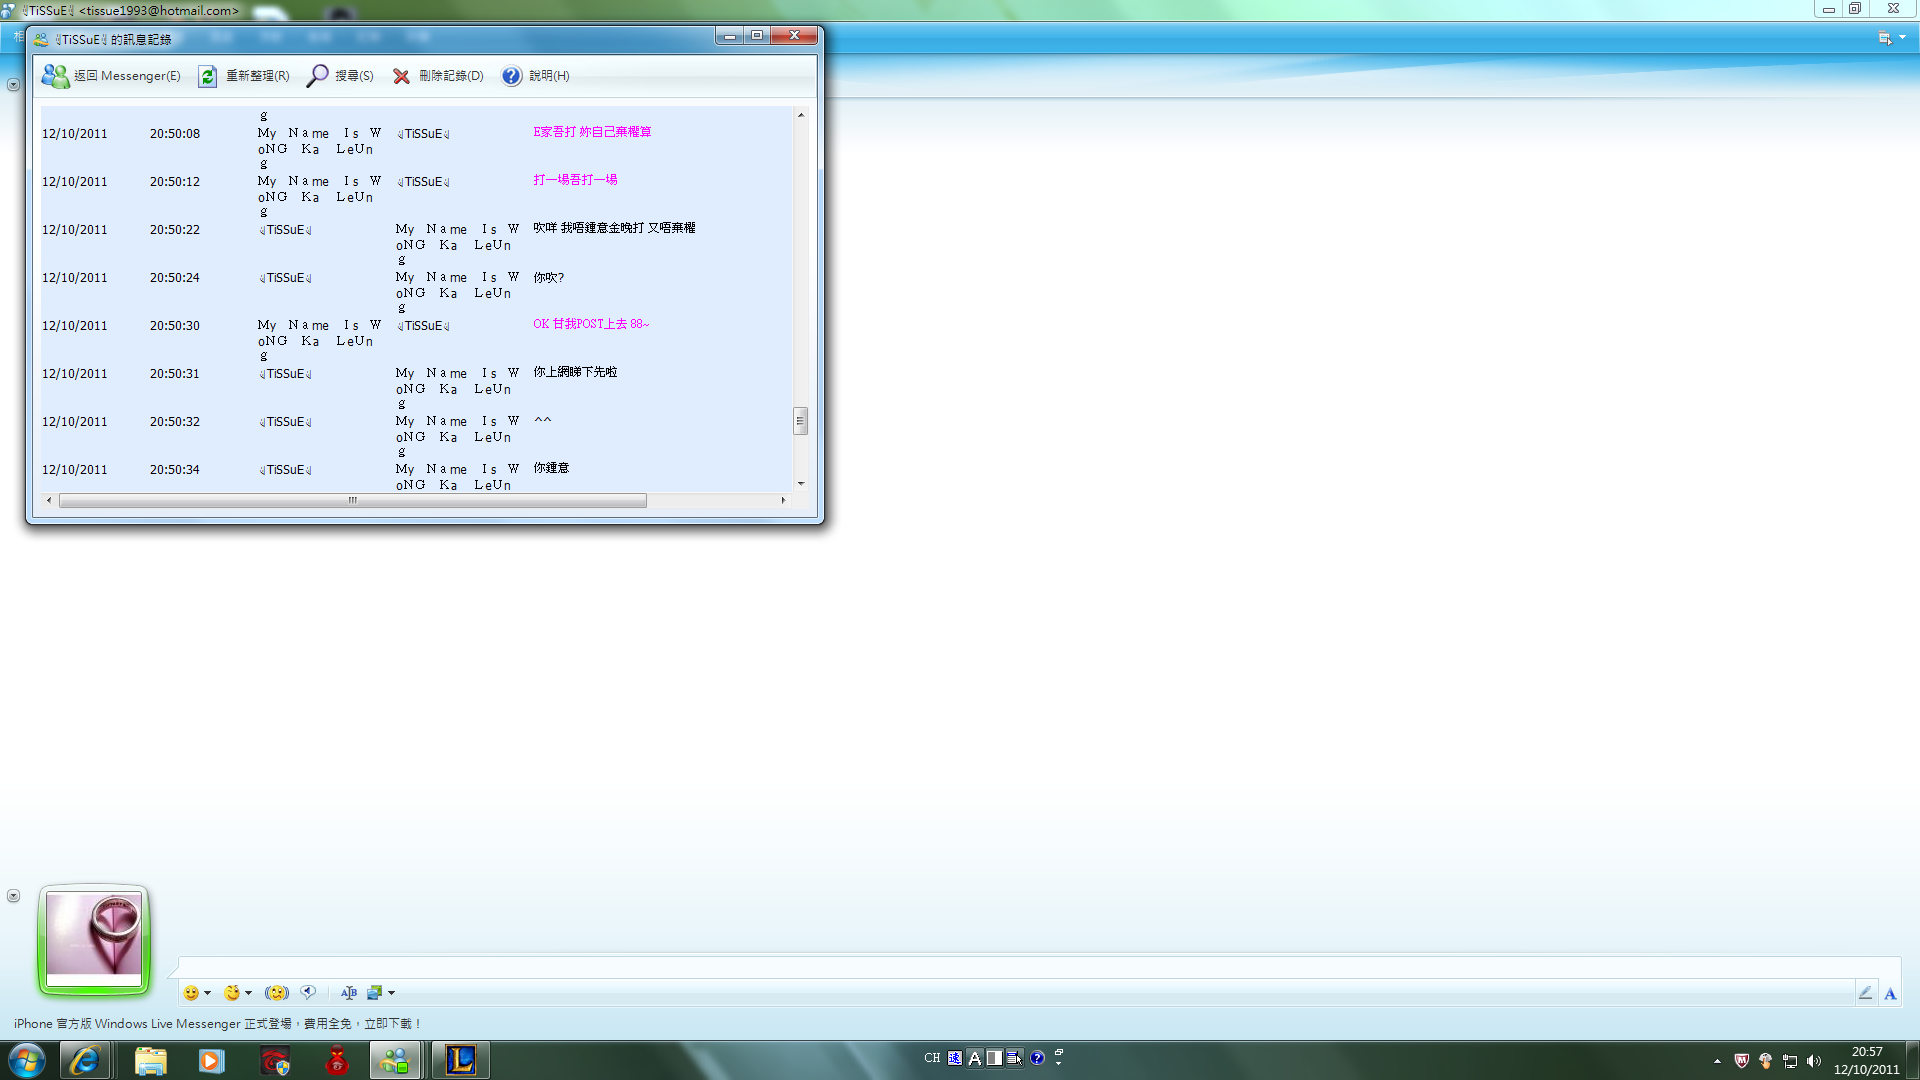Image resolution: width=1920 pixels, height=1080 pixels.
Task: Open background picture dropdown arrow
Action: pyautogui.click(x=391, y=993)
